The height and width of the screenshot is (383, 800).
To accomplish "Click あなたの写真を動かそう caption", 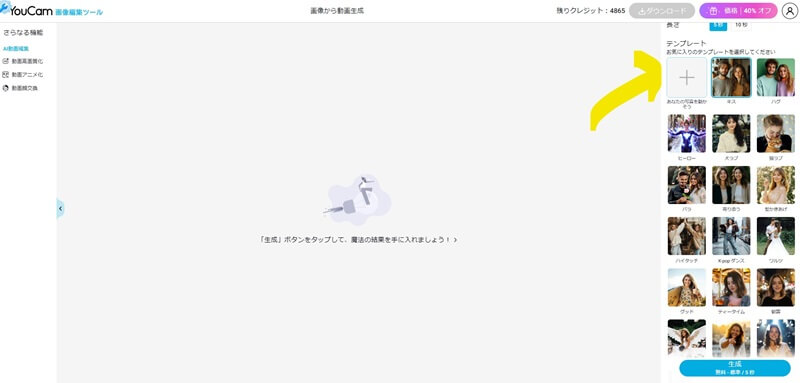I will pyautogui.click(x=687, y=104).
